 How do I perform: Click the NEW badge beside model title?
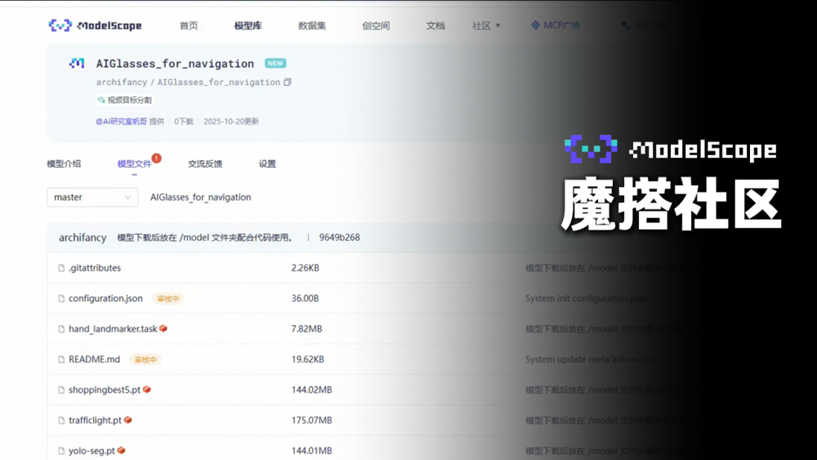click(x=275, y=63)
